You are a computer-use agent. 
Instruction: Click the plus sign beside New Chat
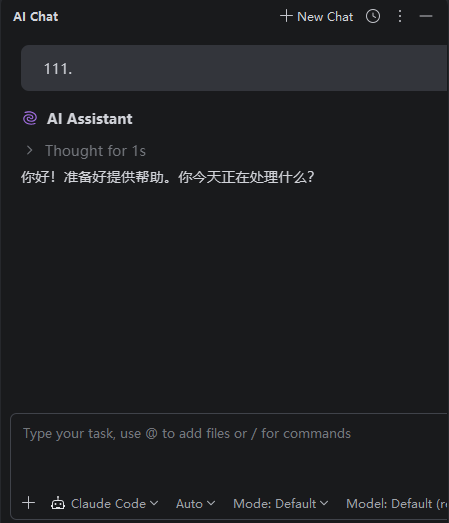[x=286, y=16]
